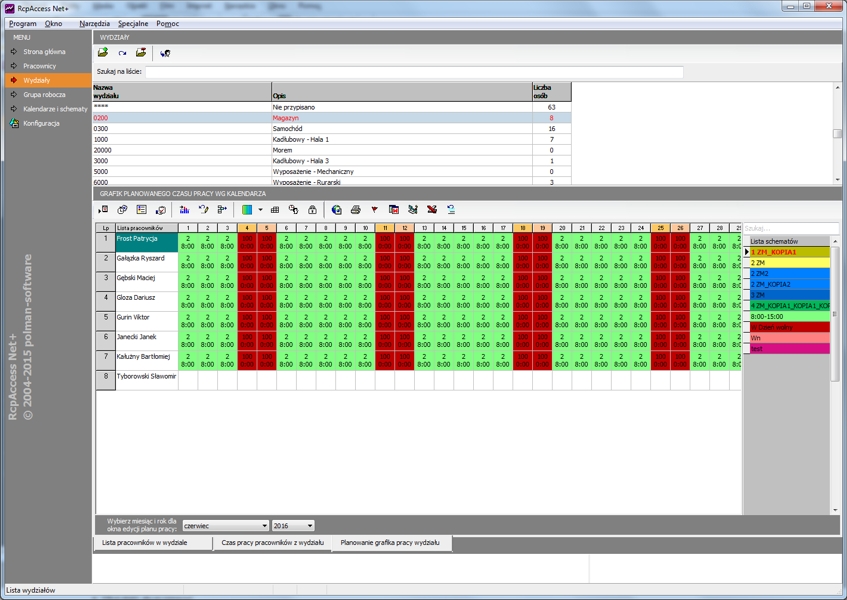The height and width of the screenshot is (600, 847).
Task: Select the yellow 2 ZM schema
Action: point(787,263)
